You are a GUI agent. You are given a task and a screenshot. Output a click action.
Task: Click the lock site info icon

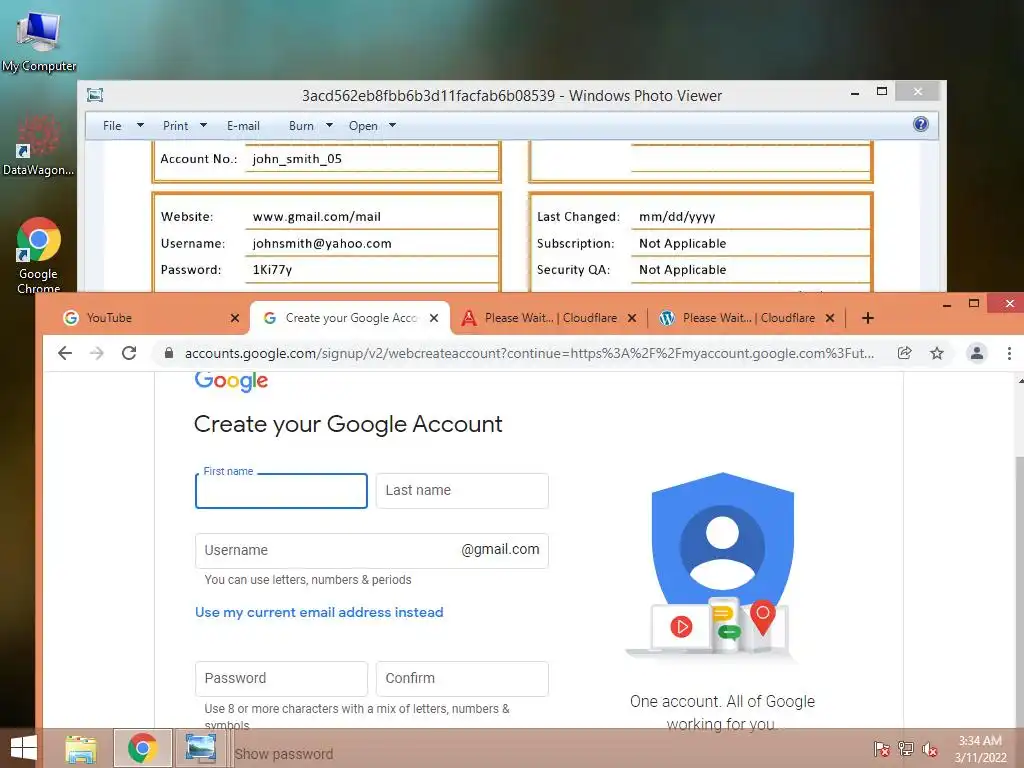[x=168, y=353]
